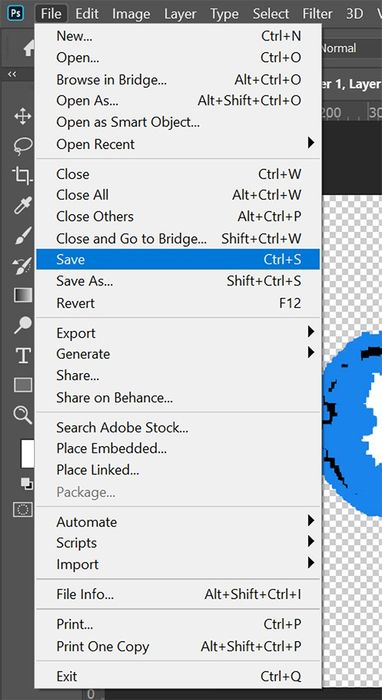Select the Move tool

click(x=22, y=117)
